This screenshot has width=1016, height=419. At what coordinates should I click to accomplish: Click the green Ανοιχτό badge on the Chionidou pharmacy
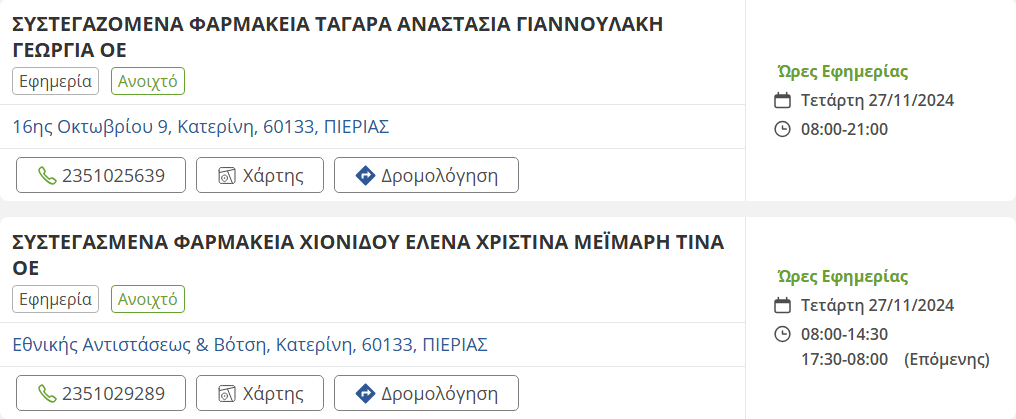(x=148, y=299)
